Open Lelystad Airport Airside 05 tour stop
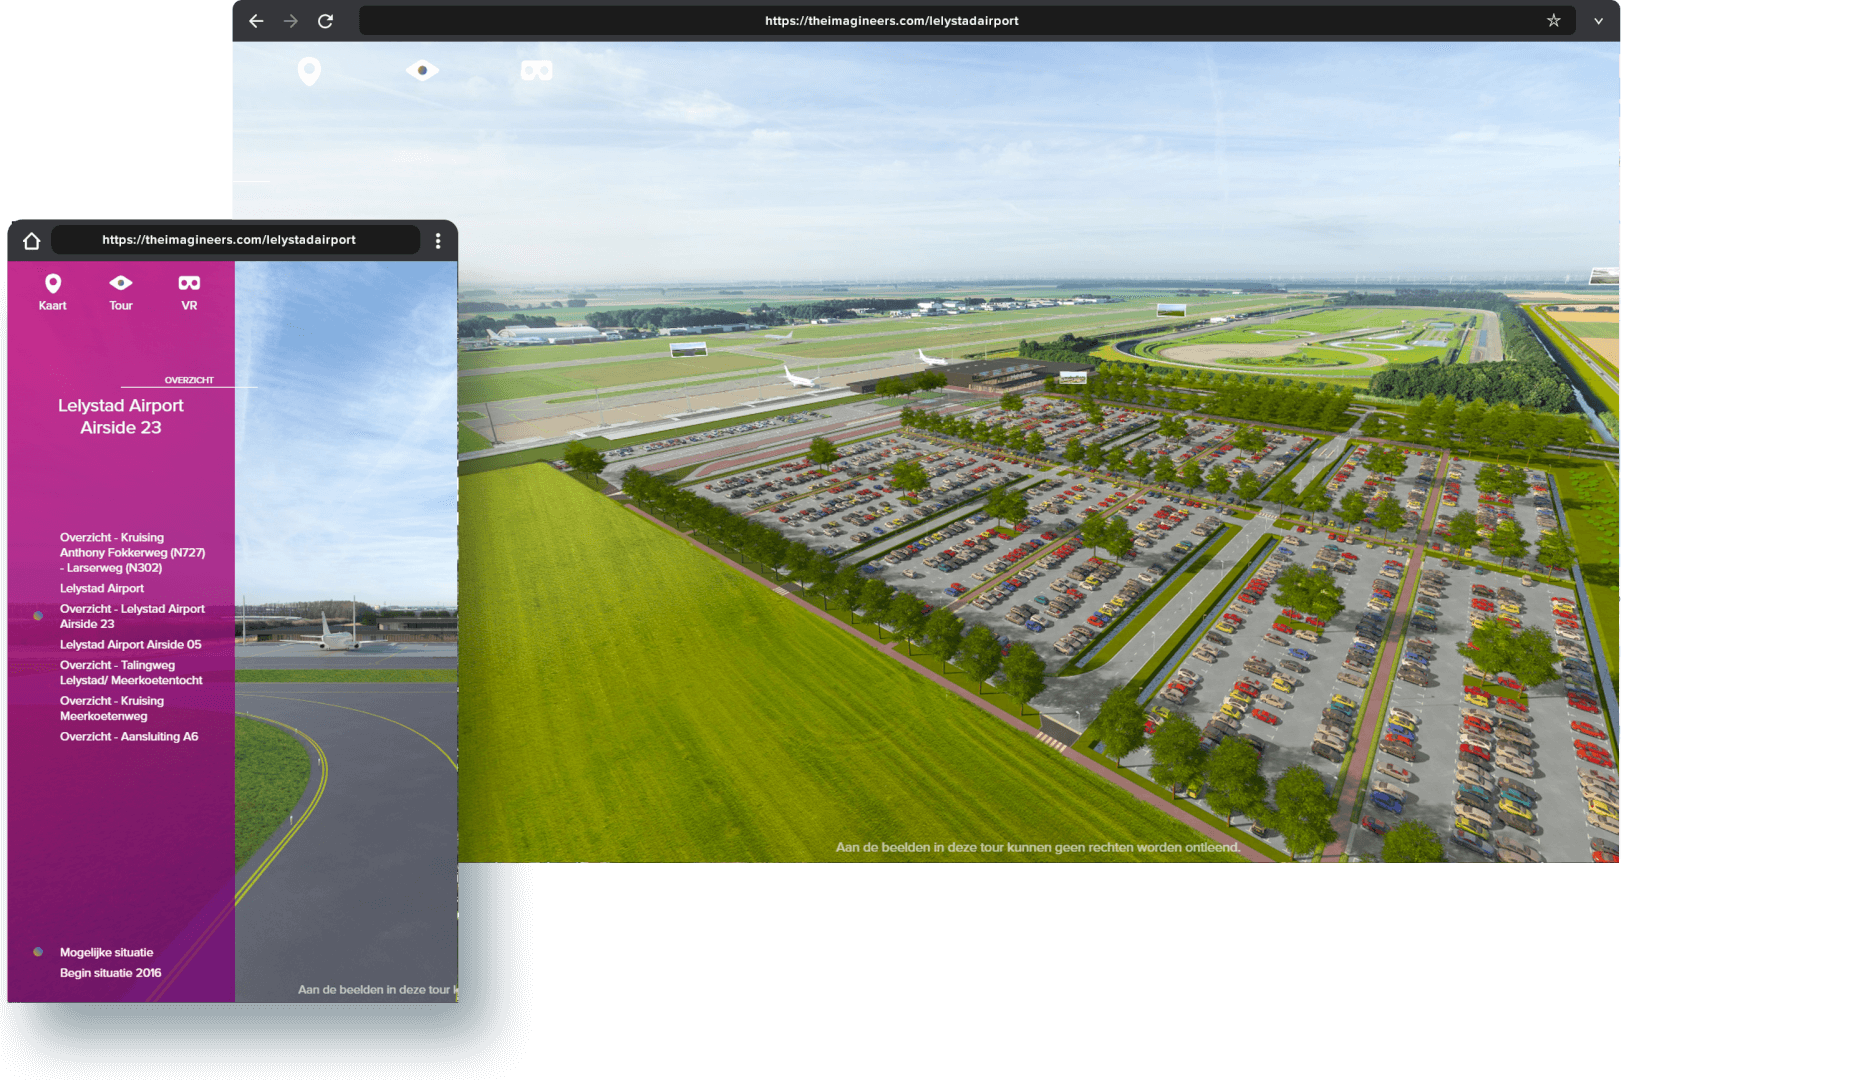This screenshot has width=1851, height=1080. point(130,644)
